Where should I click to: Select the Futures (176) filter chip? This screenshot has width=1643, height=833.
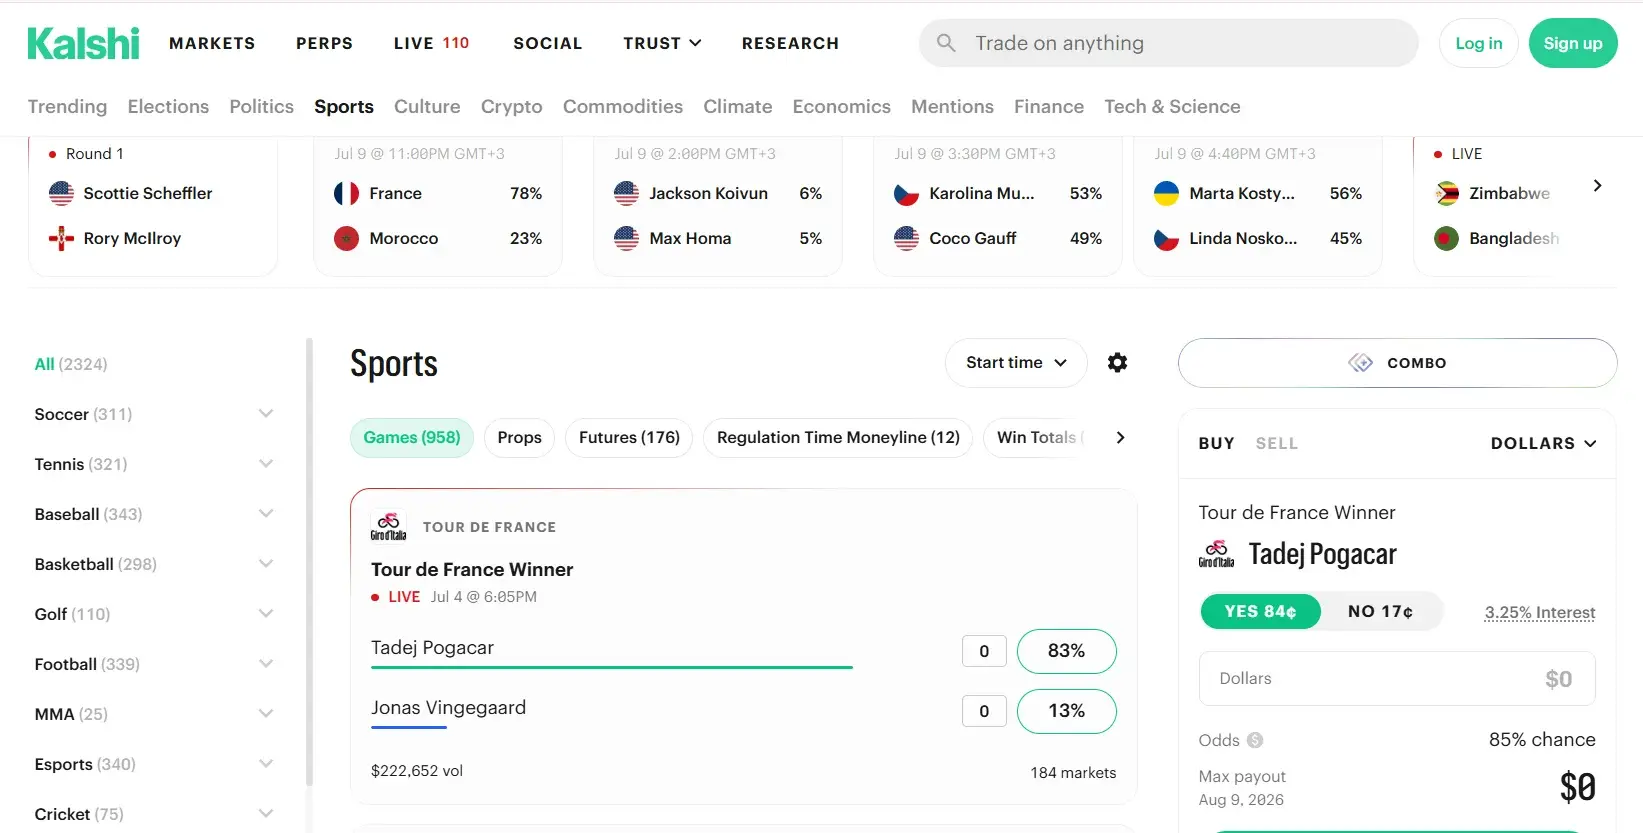(x=629, y=438)
